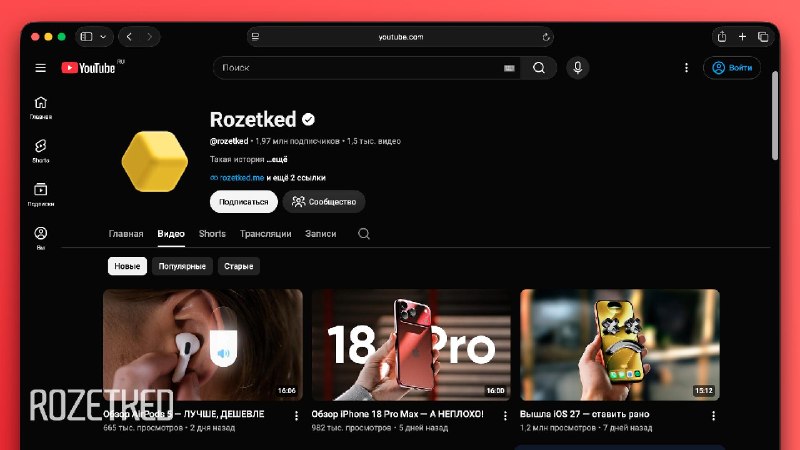The width and height of the screenshot is (800, 450).
Task: Open the iOS 27 video thumbnail
Action: point(620,345)
